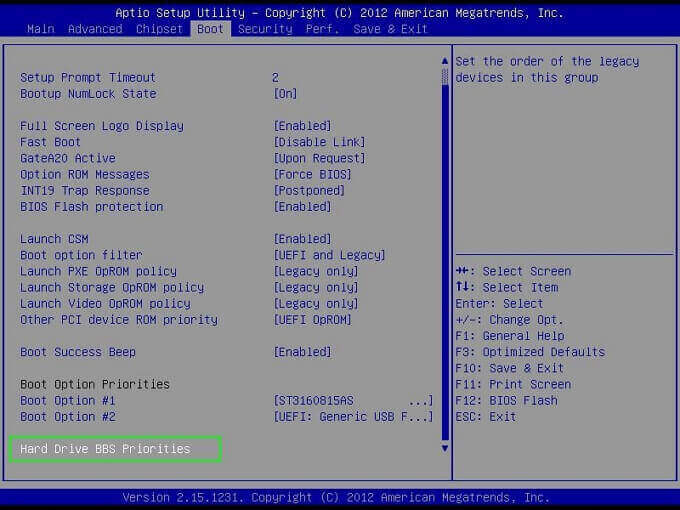
Task: Open Hard Drive BBS Priorities submenu
Action: point(105,450)
